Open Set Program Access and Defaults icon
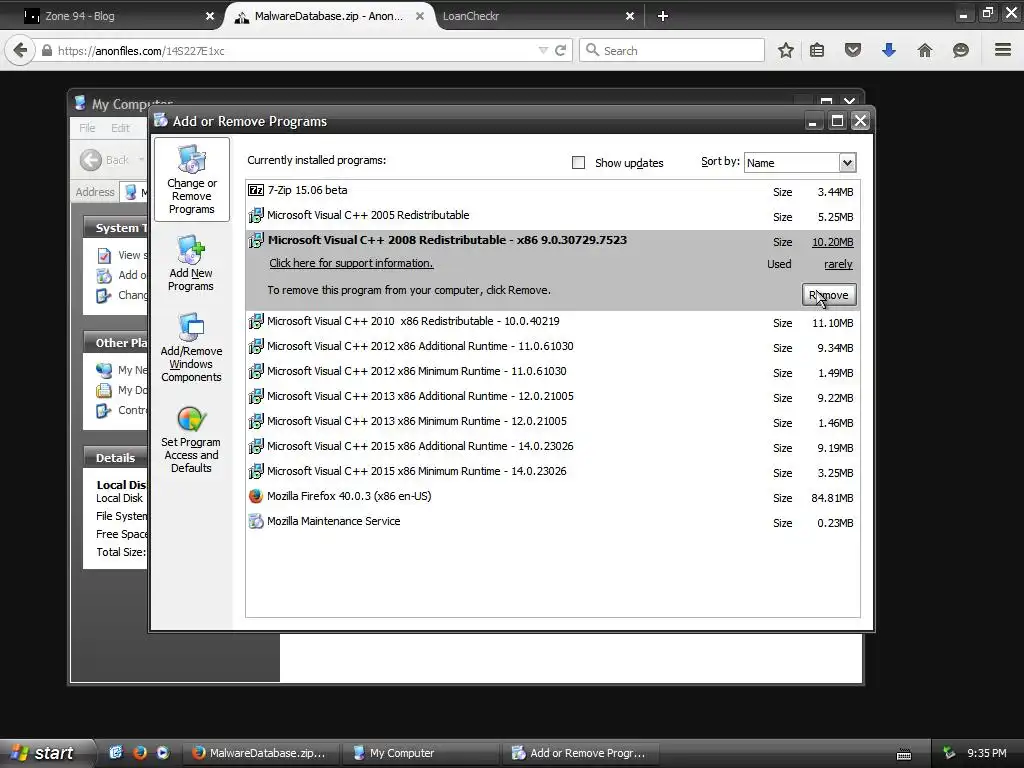The image size is (1024, 768). click(191, 440)
